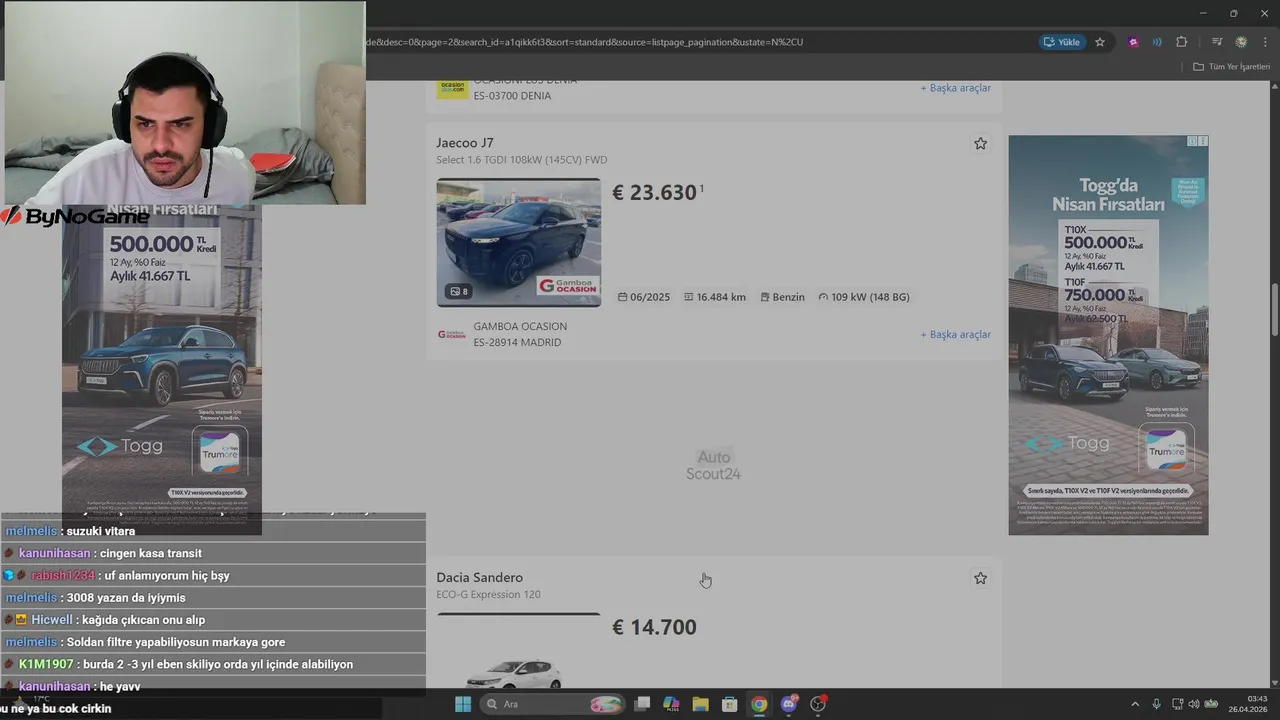Click GAMBOA OCASION dealer name
This screenshot has width=1280, height=720.
click(x=520, y=326)
